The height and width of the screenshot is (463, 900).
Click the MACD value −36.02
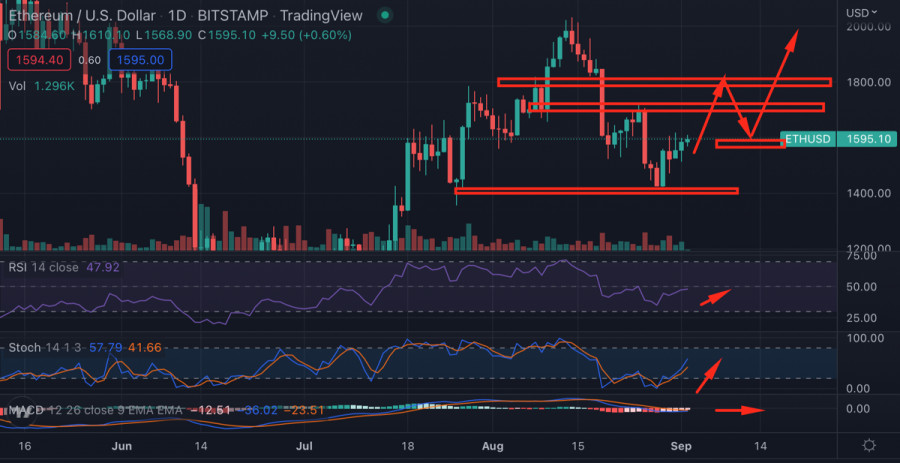[258, 410]
